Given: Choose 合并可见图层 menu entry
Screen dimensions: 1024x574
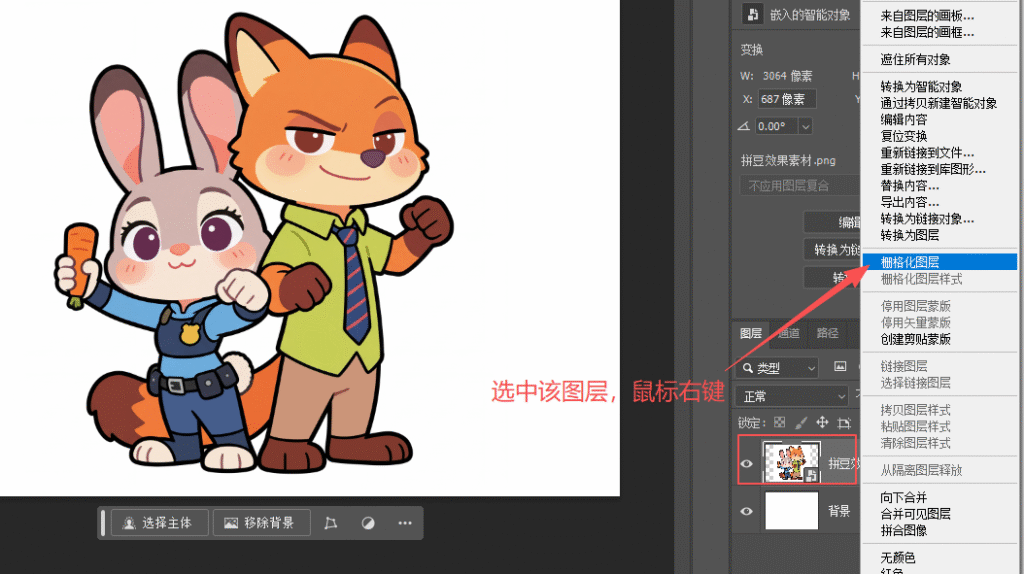Looking at the screenshot, I should click(x=915, y=514).
